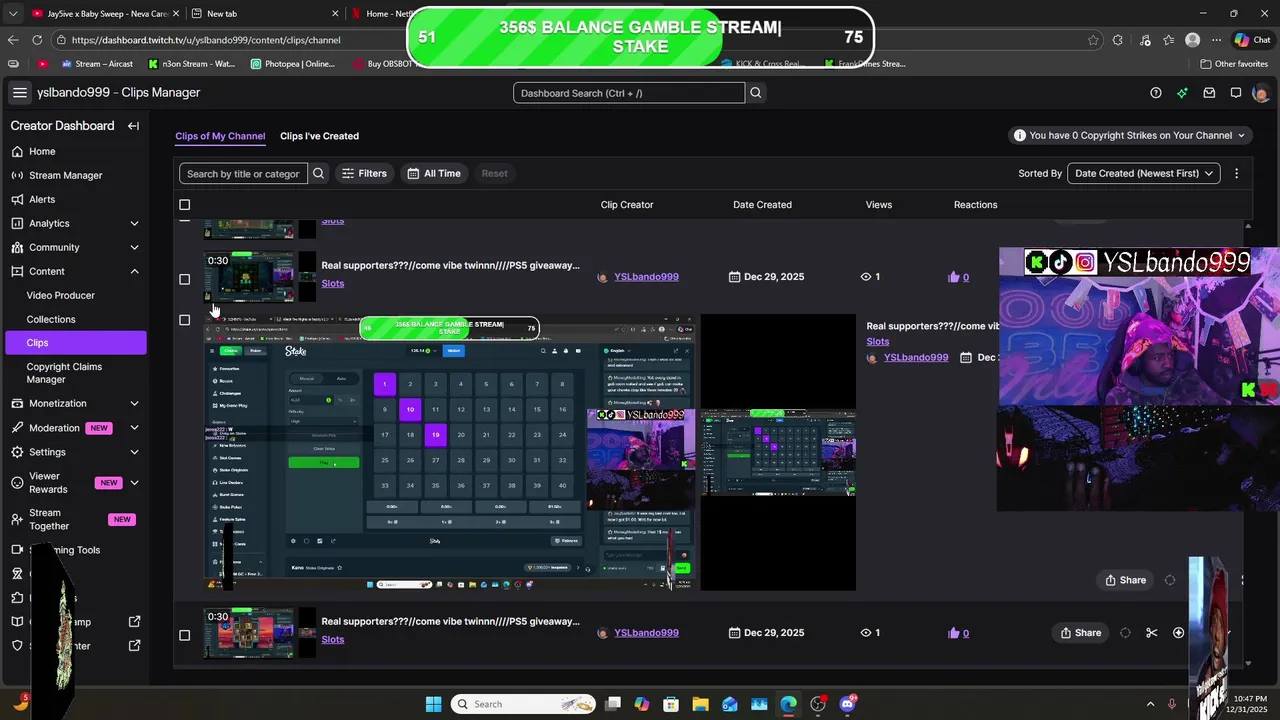Image resolution: width=1280 pixels, height=720 pixels.
Task: Go back with browser back arrow
Action: pos(12,40)
